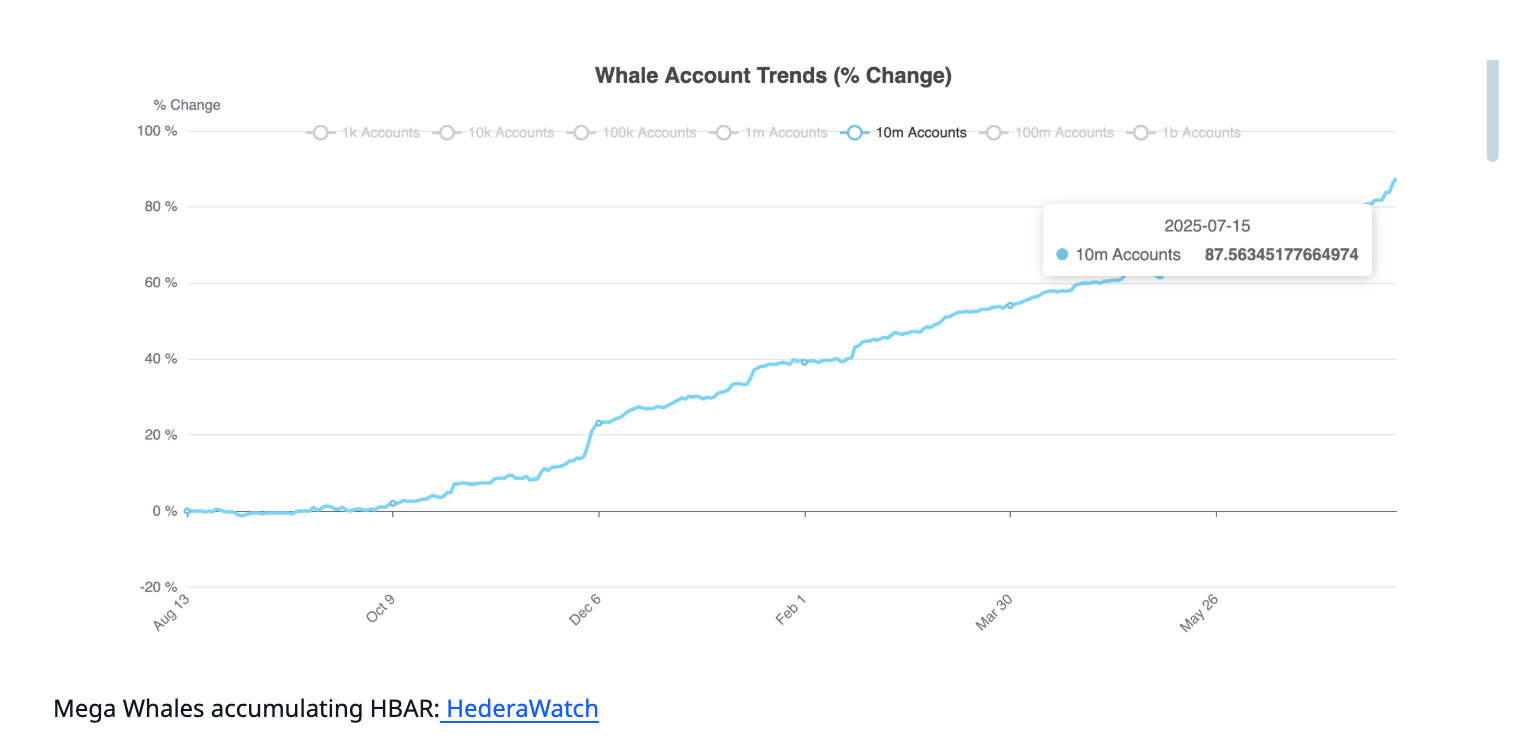Toggle the 1b Accounts legend marker
This screenshot has width=1538, height=754.
1139,133
